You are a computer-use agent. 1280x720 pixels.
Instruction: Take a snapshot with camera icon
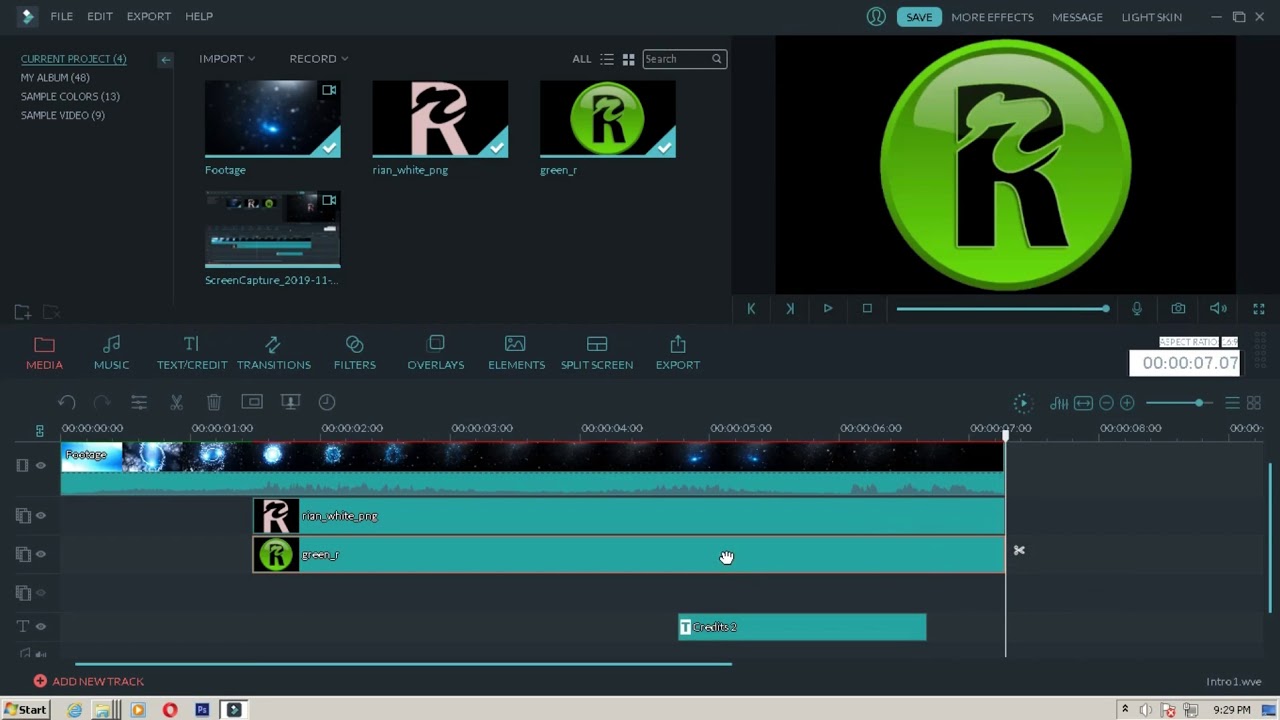[x=1178, y=309]
